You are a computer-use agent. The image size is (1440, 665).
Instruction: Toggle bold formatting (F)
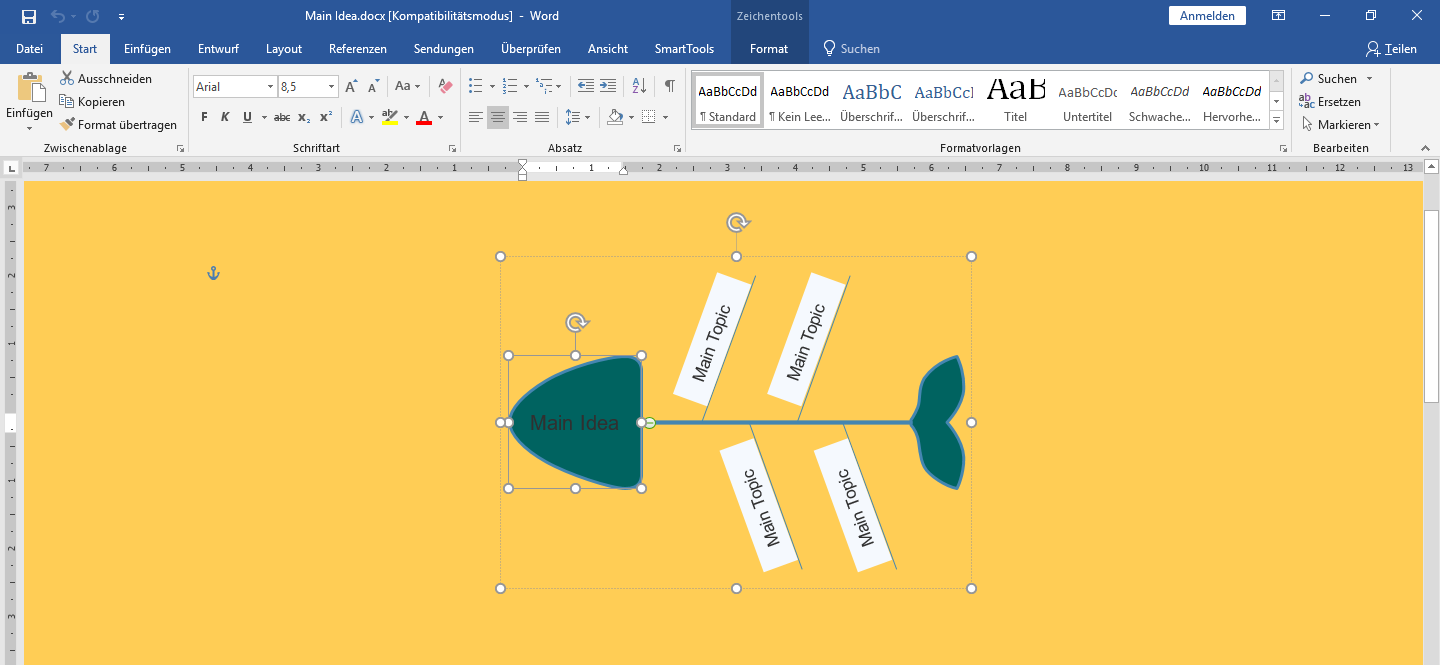tap(204, 118)
